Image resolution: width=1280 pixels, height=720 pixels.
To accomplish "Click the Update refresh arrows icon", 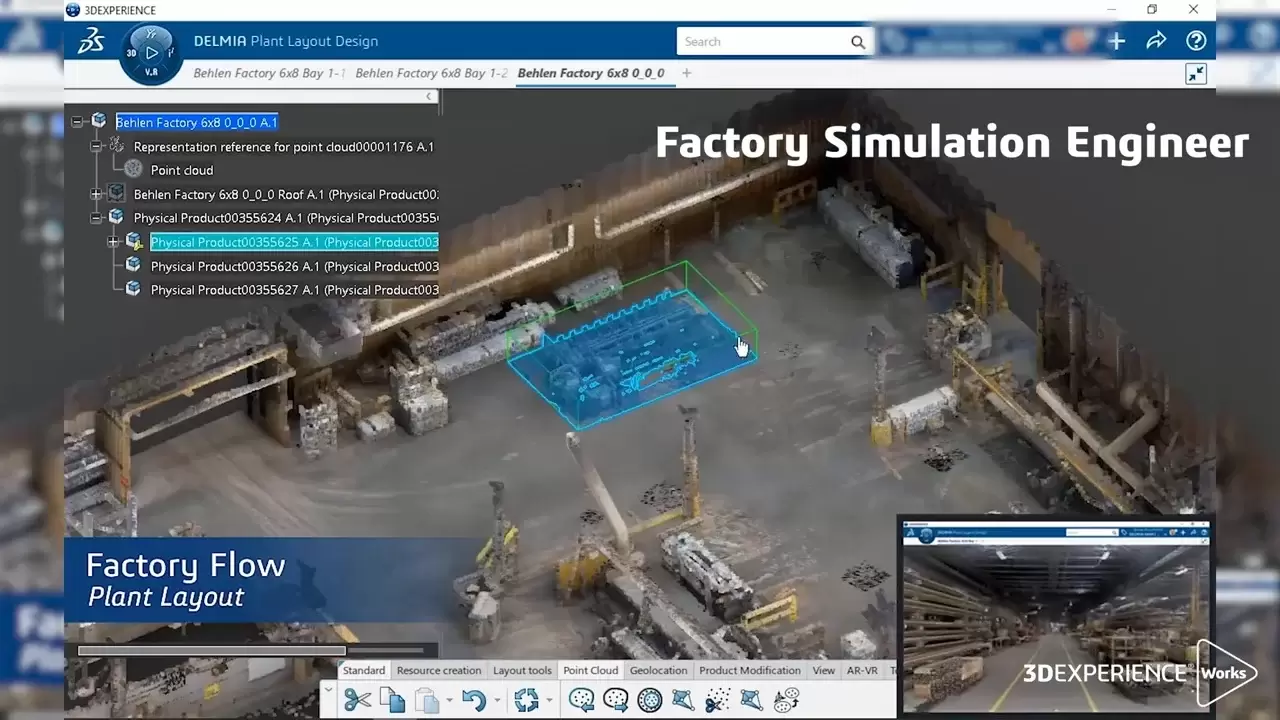I will point(526,700).
